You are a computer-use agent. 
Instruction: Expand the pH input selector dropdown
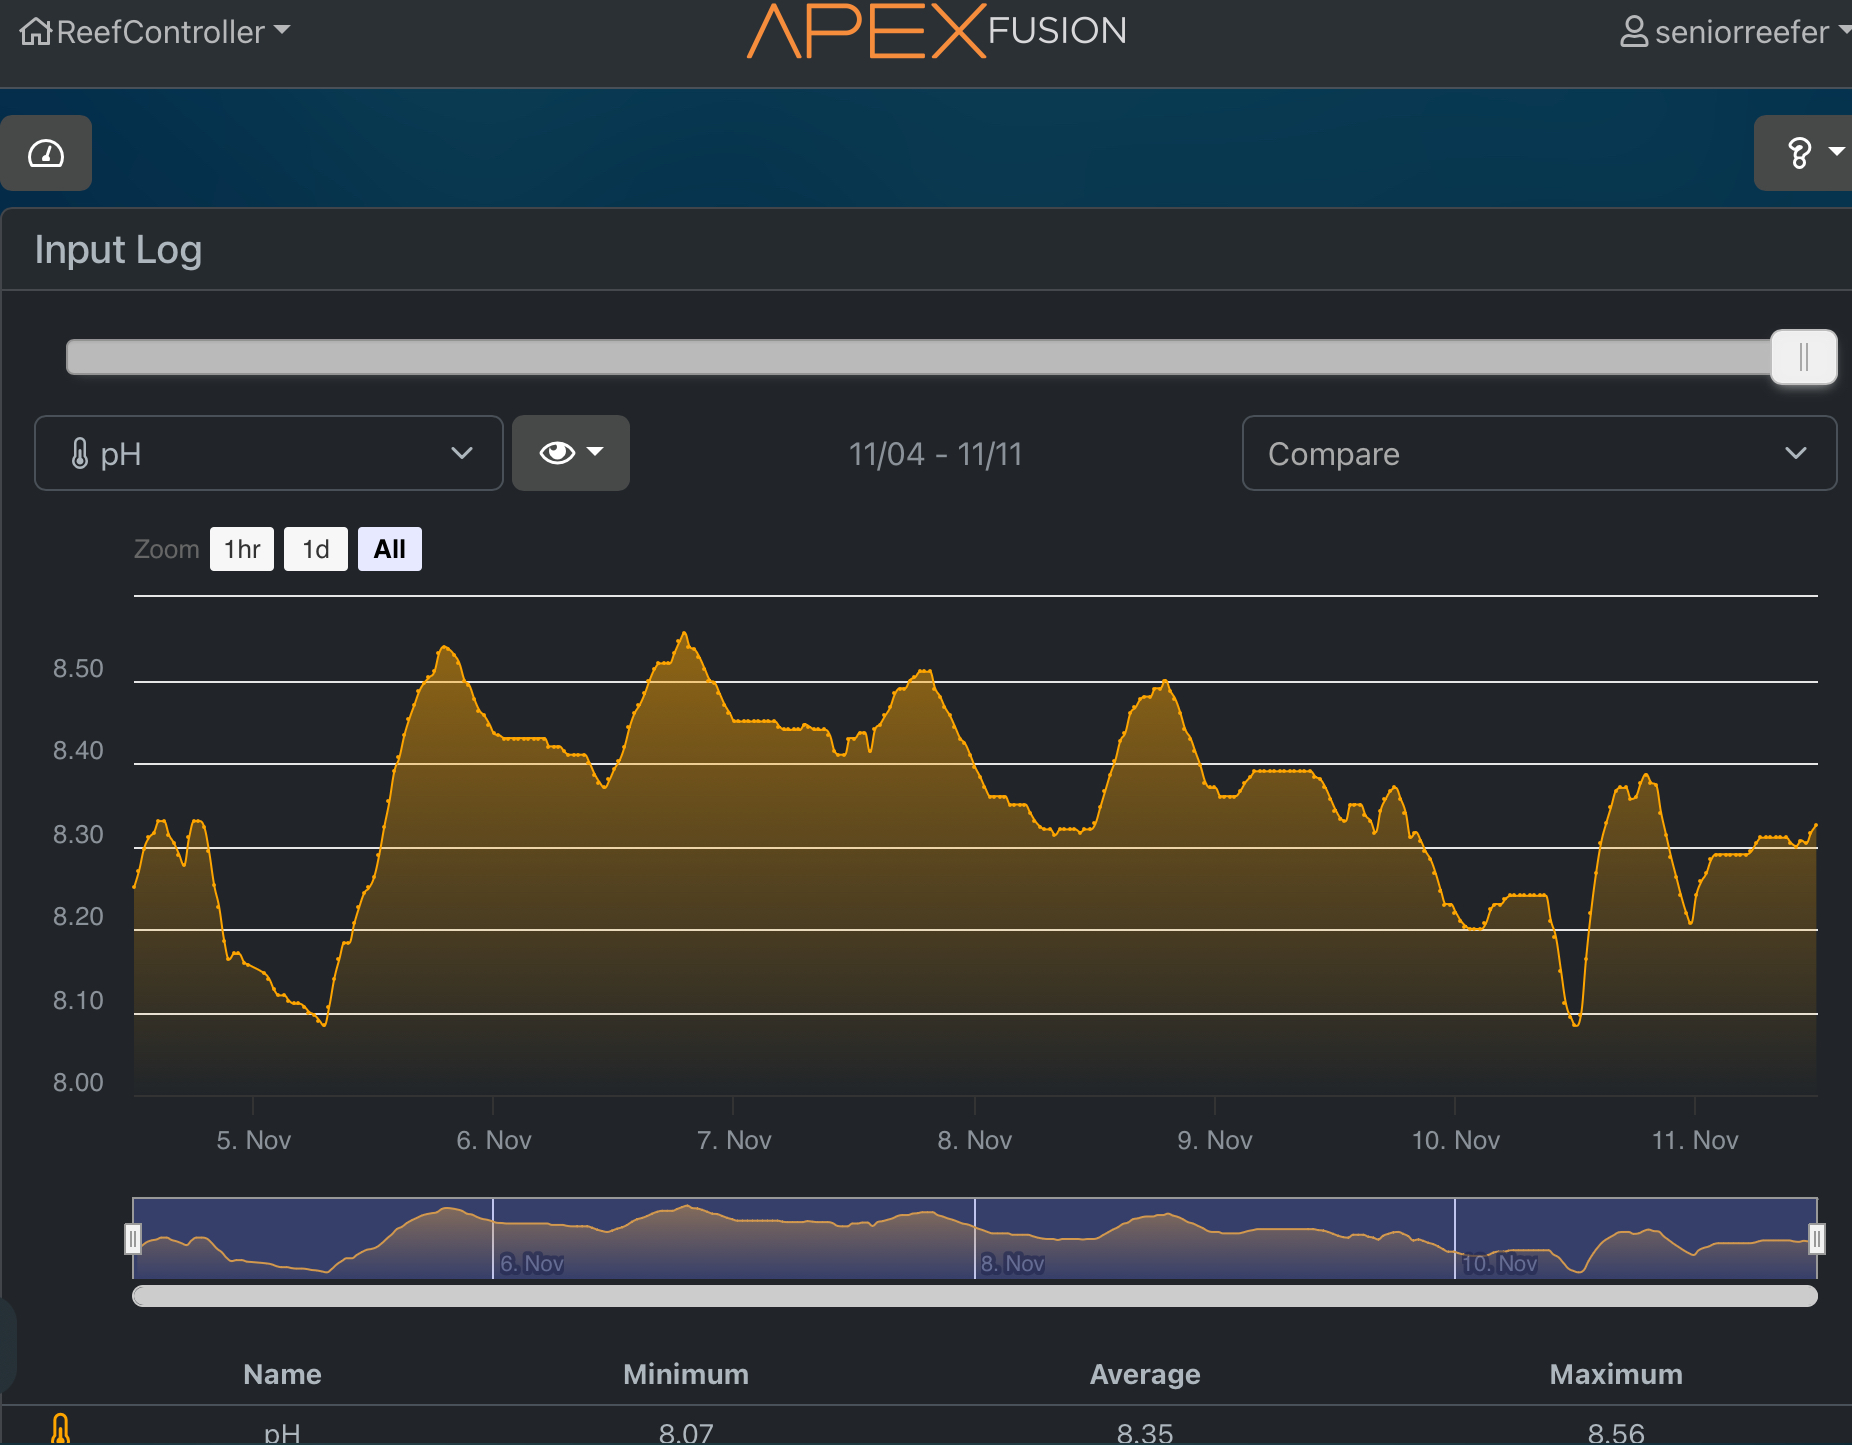268,454
